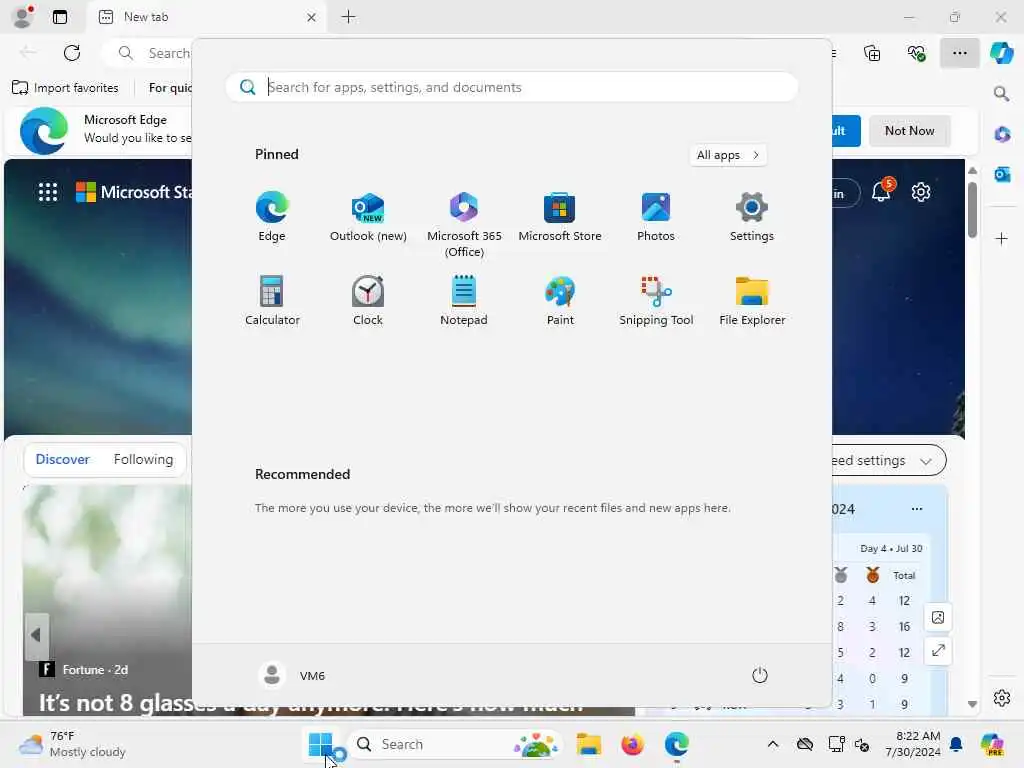Add an app to Edge sidebar
The image size is (1024, 768).
coord(1001,238)
